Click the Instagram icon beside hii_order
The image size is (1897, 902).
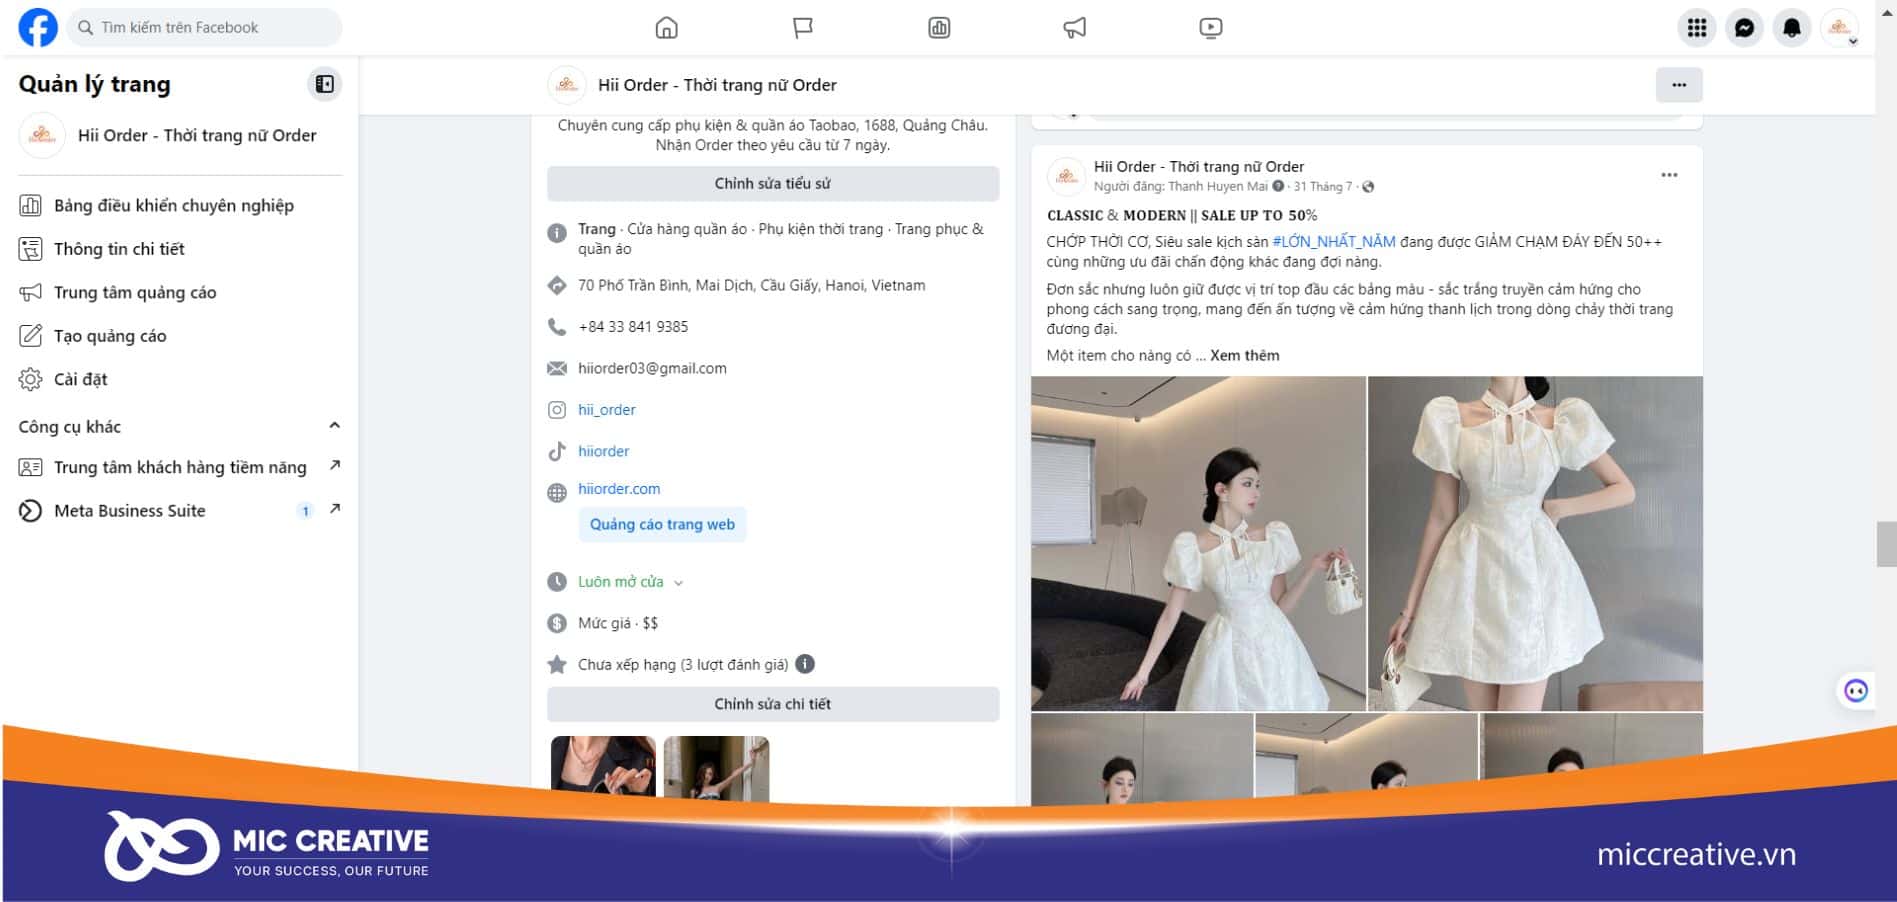557,410
